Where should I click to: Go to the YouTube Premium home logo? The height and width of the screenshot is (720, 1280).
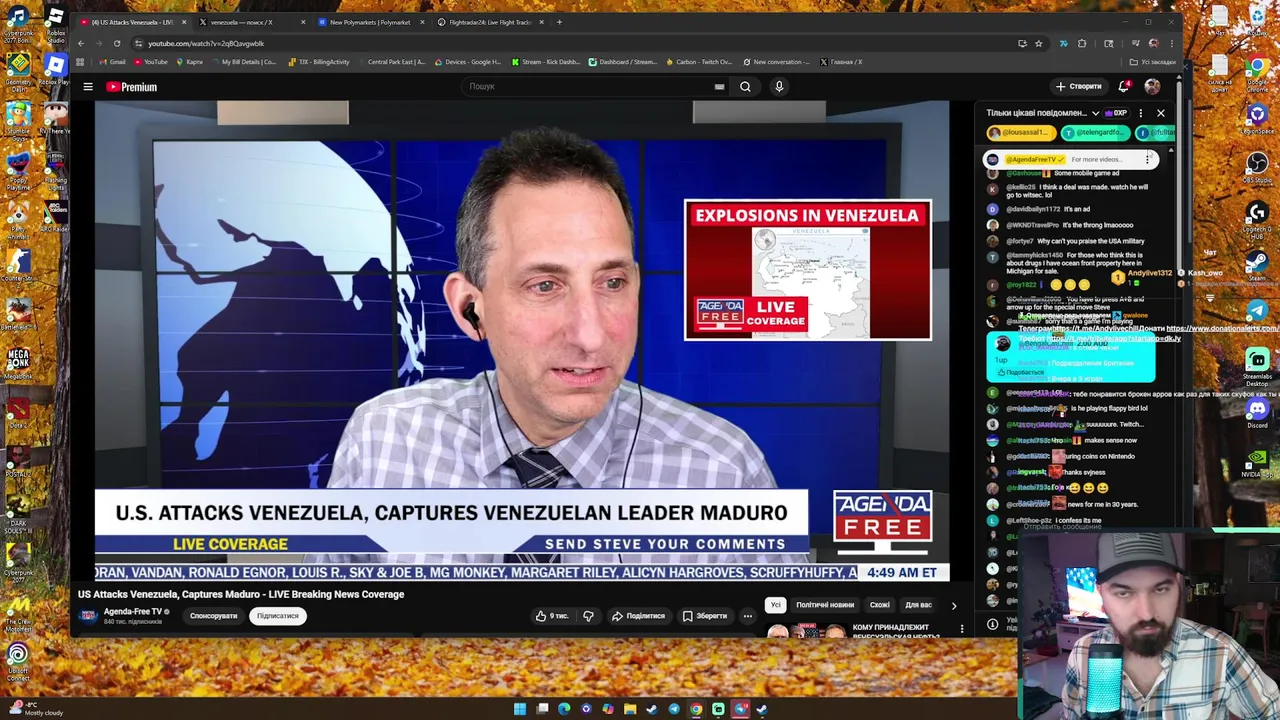[x=132, y=87]
